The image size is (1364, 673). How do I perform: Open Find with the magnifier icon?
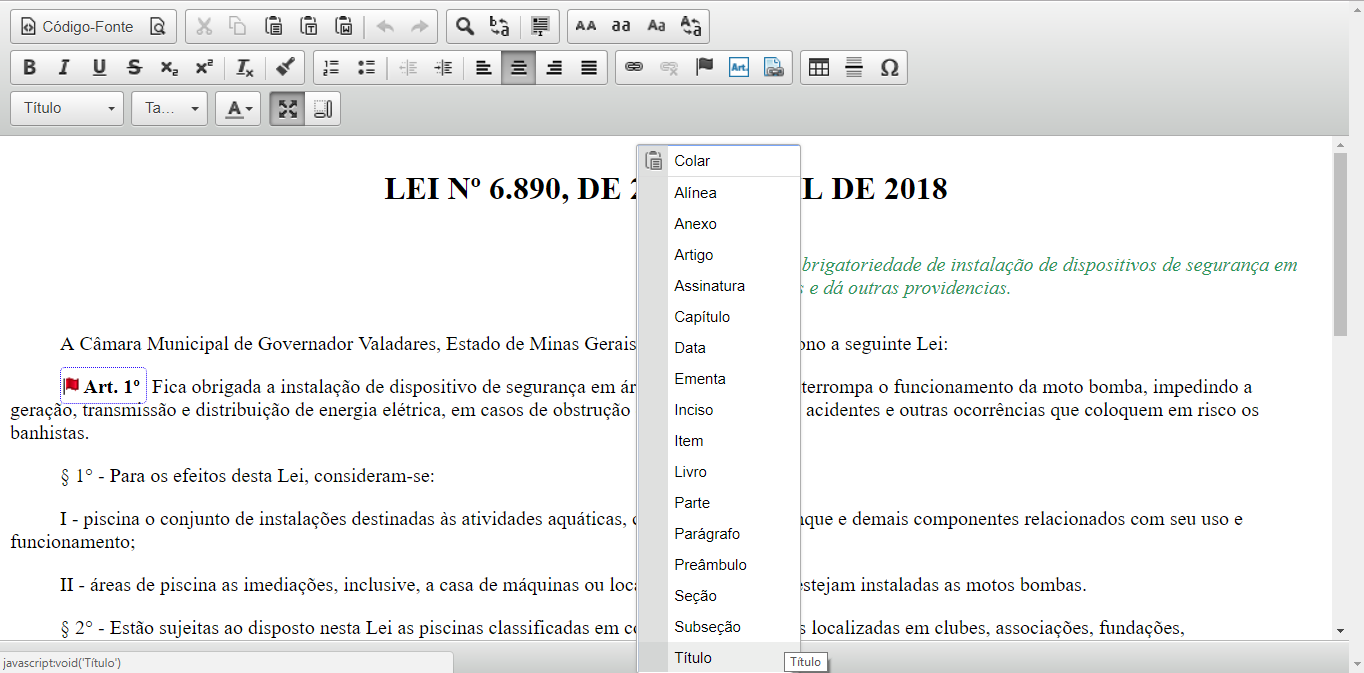tap(465, 27)
